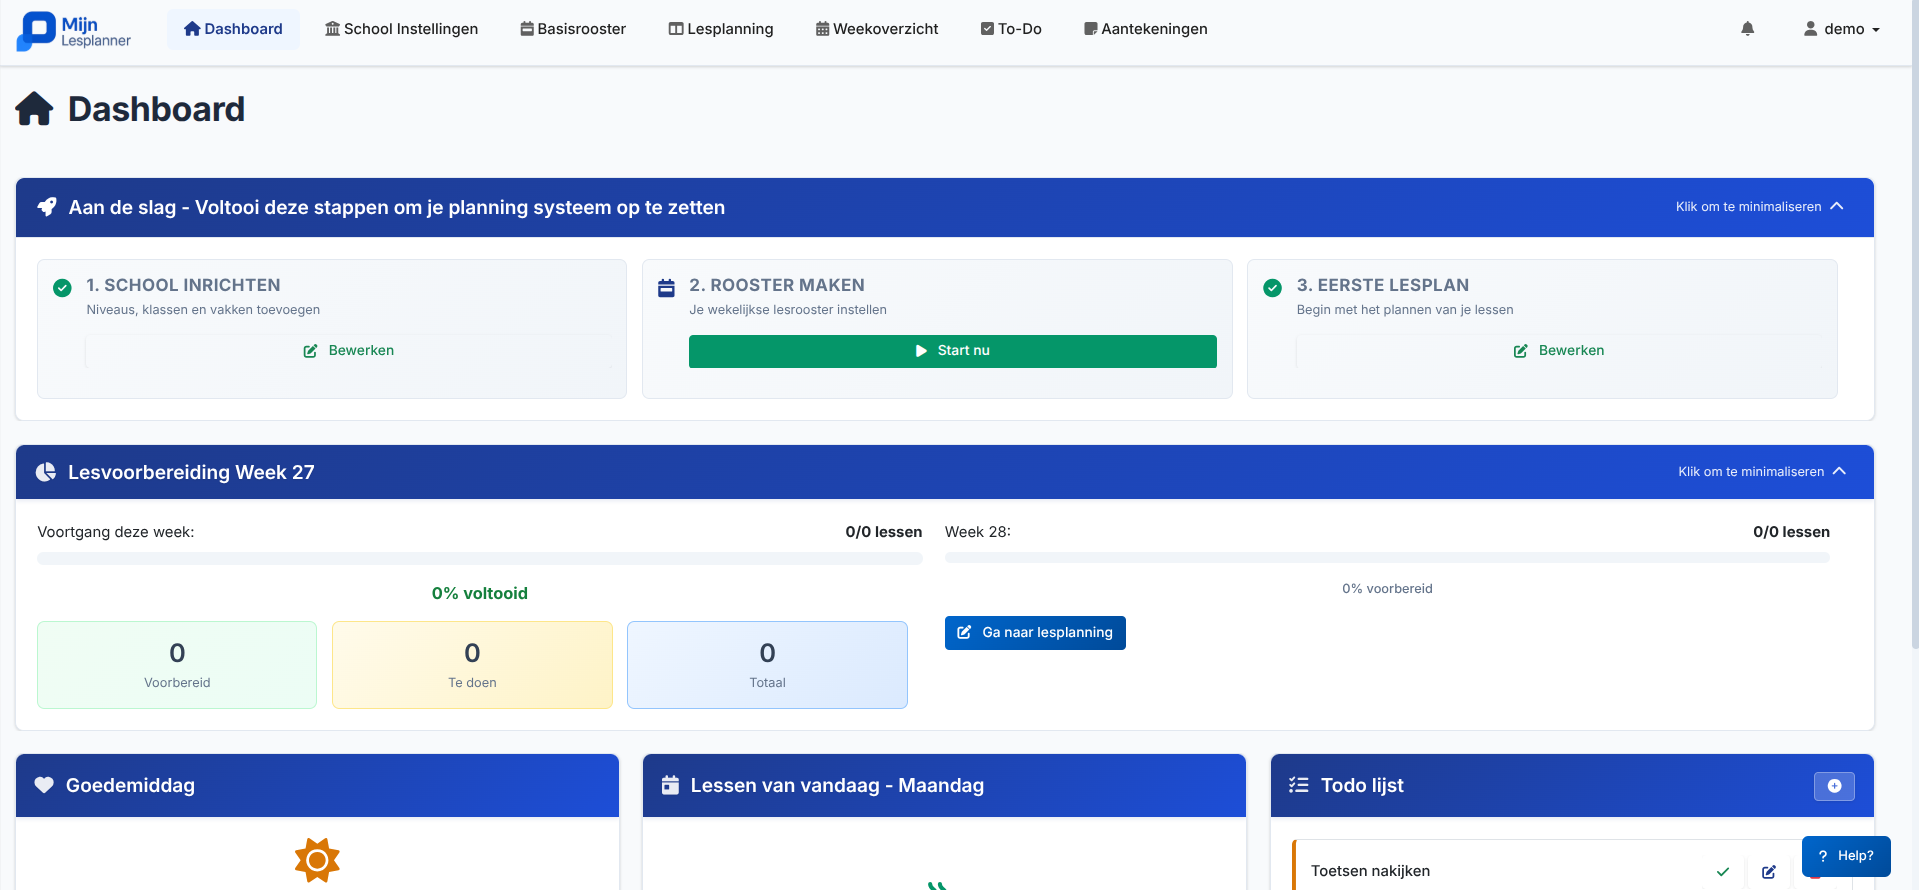This screenshot has width=1919, height=890.
Task: Click the sun icon in Goedemiddag card
Action: [x=317, y=860]
